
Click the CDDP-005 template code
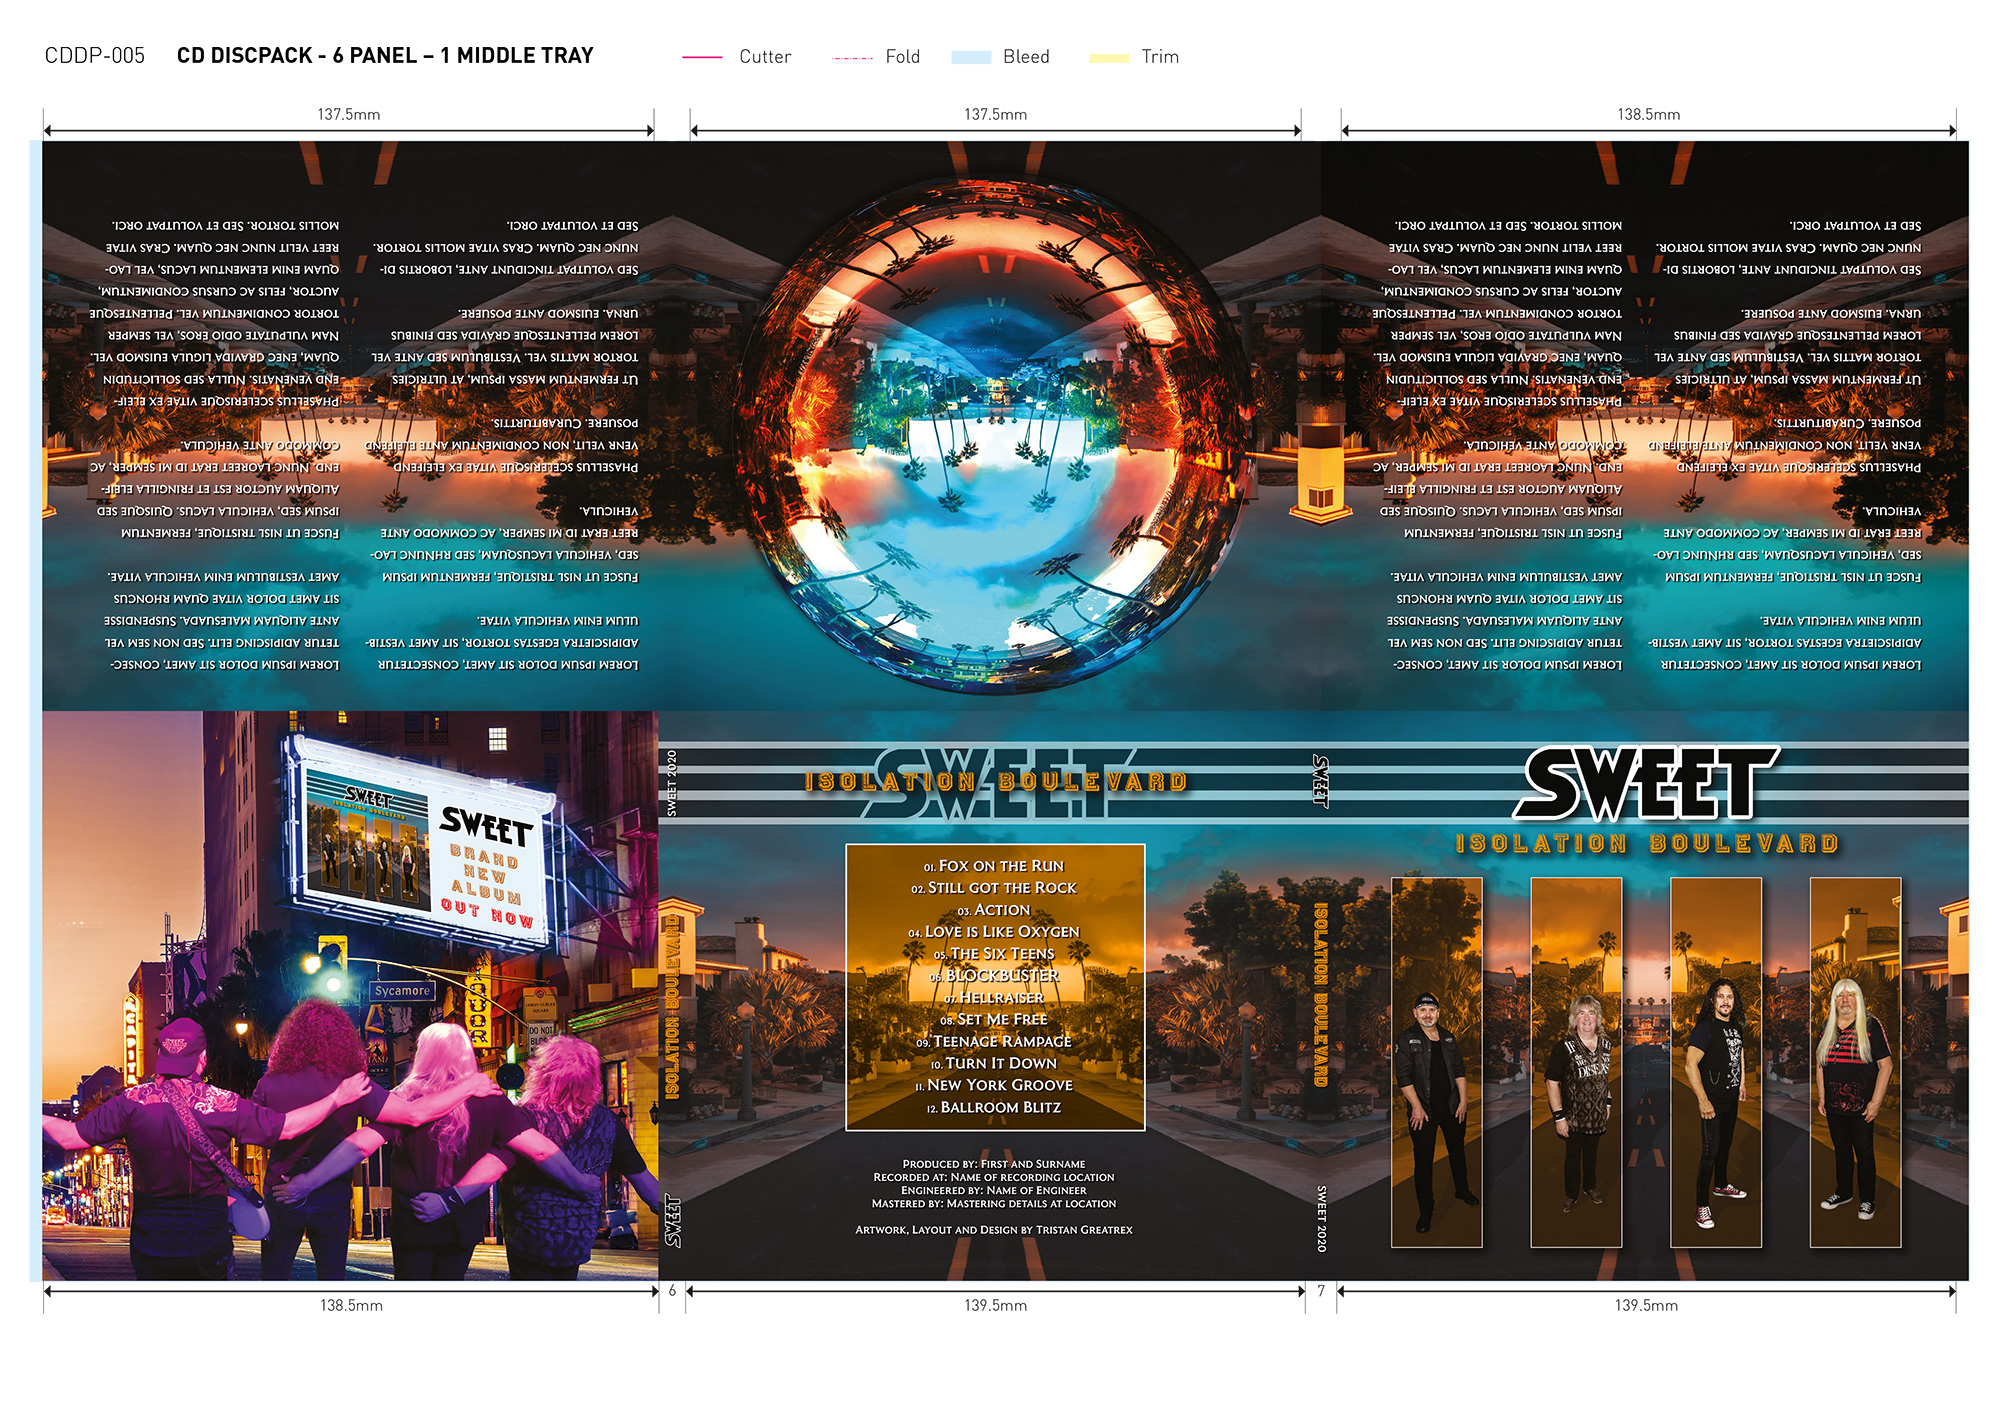click(x=95, y=56)
